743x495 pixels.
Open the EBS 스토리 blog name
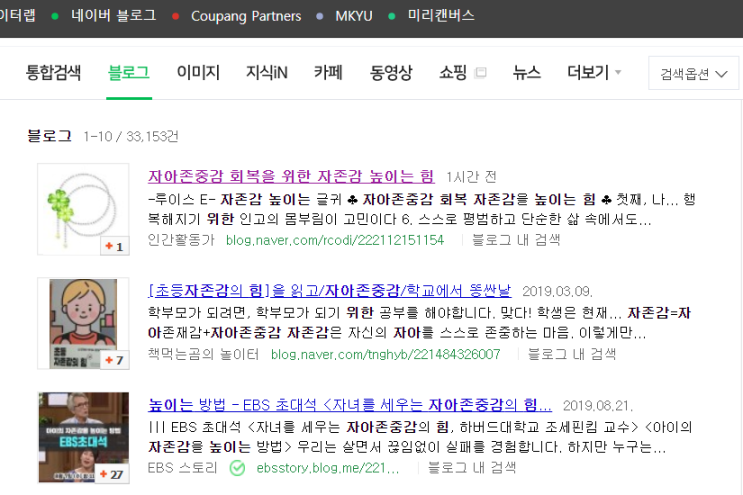[x=182, y=468]
